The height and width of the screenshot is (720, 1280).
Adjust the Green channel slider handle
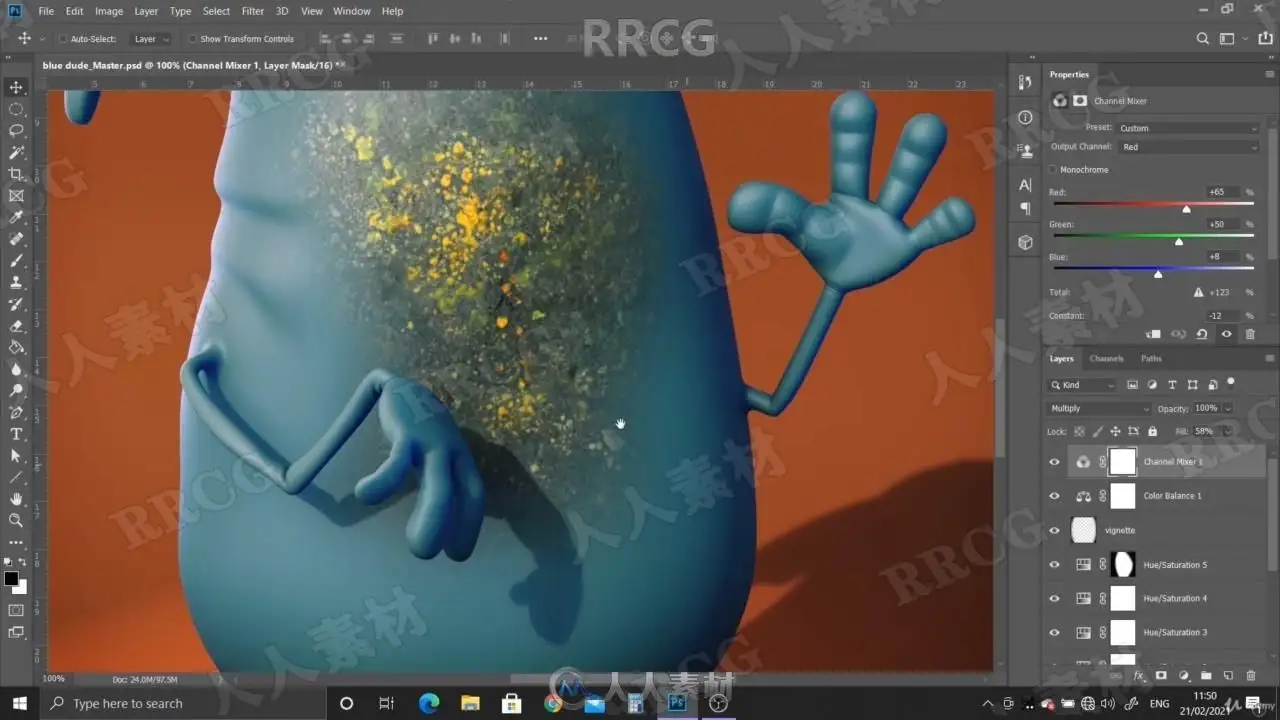[1178, 241]
